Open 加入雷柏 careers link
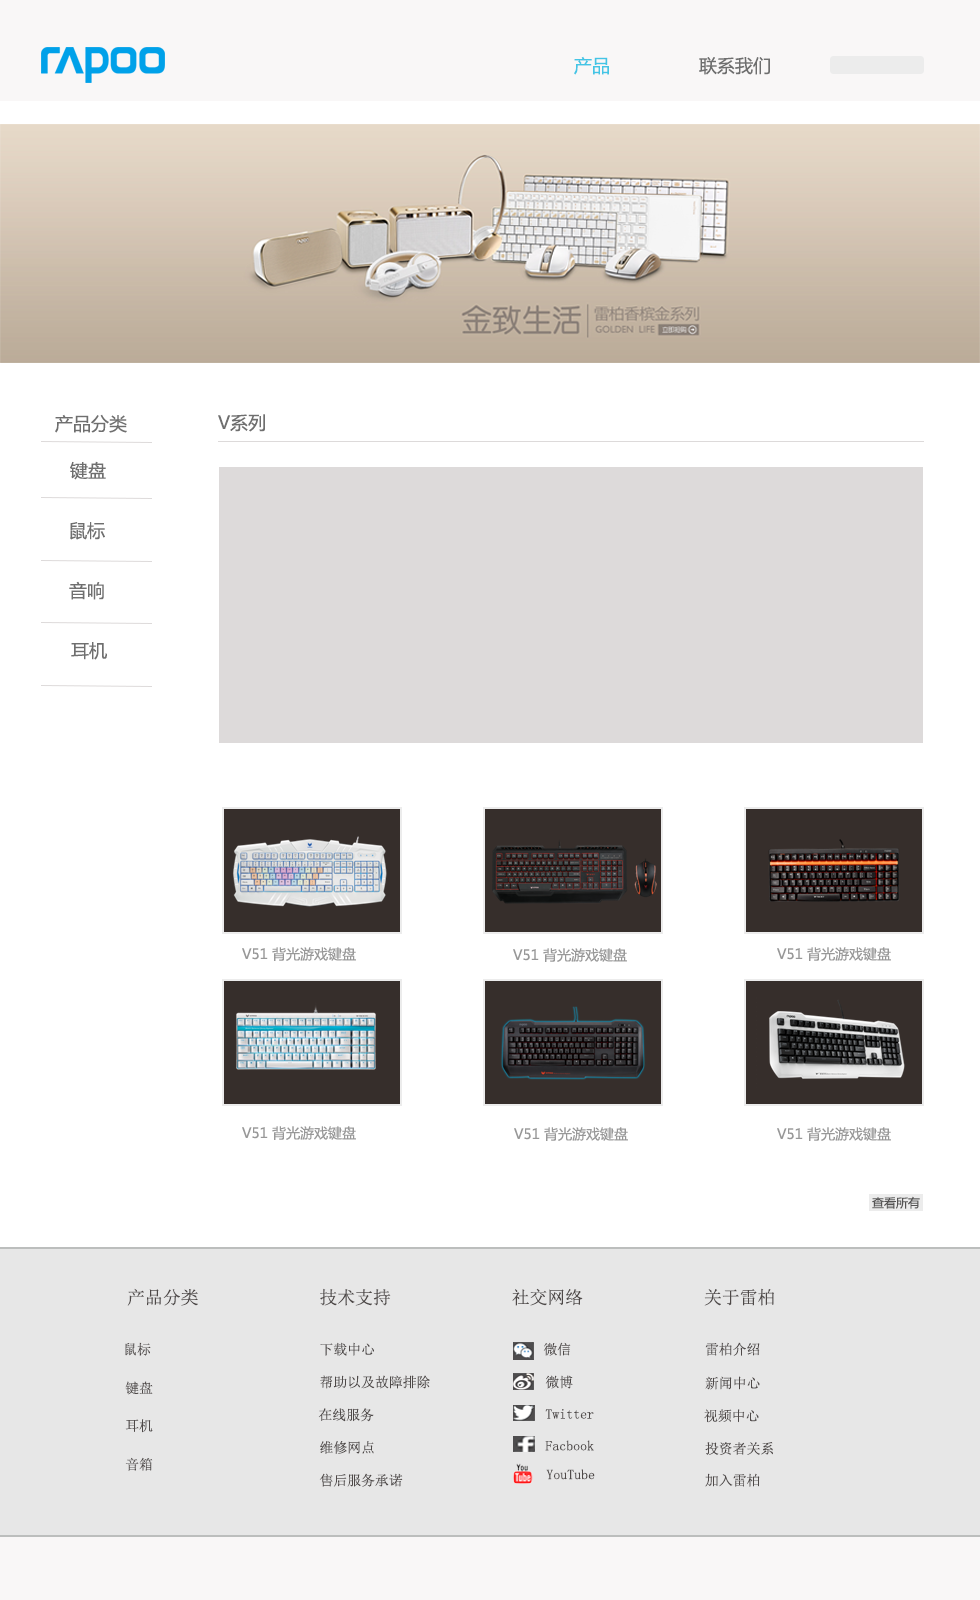The width and height of the screenshot is (980, 1600). coord(733,1480)
